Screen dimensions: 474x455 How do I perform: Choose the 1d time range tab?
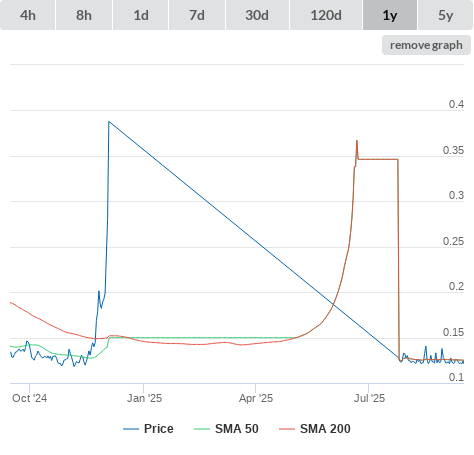tap(141, 15)
